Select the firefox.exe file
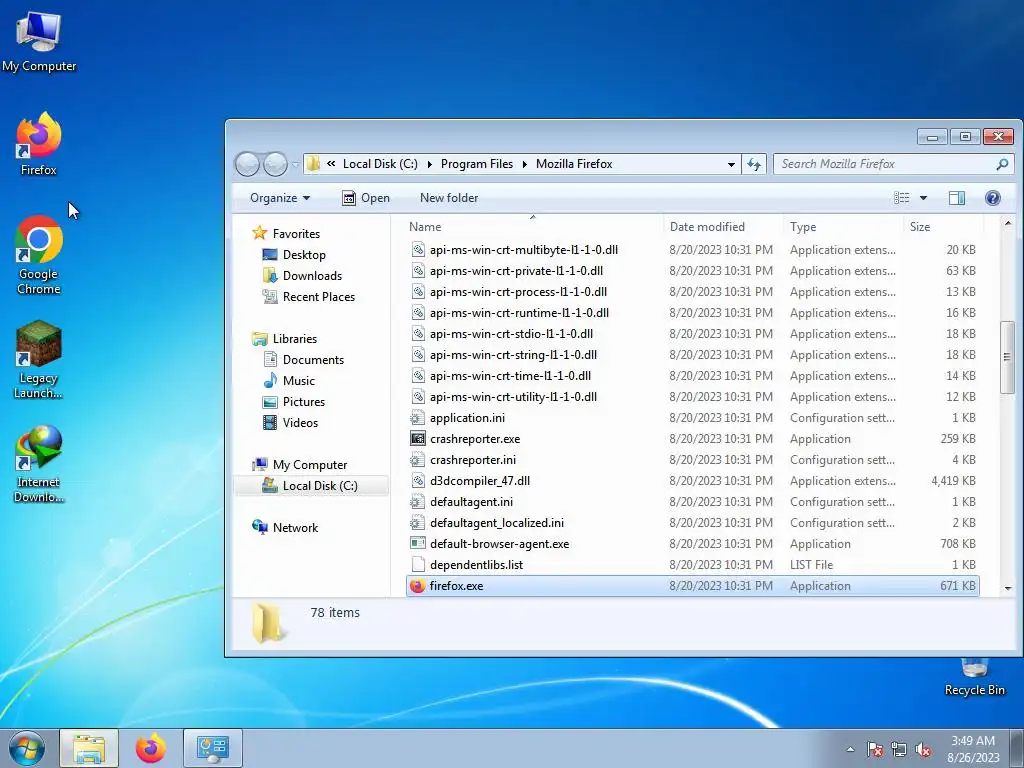The height and width of the screenshot is (768, 1024). coord(692,586)
